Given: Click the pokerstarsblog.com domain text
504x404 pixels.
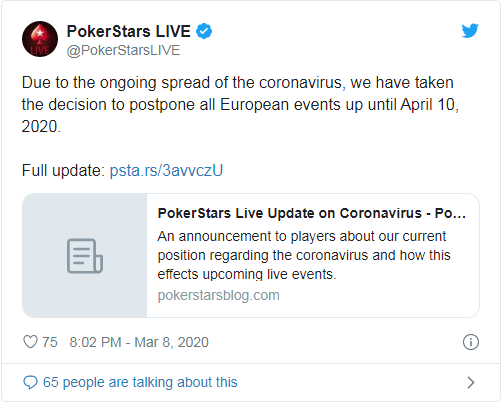Looking at the screenshot, I should 218,295.
